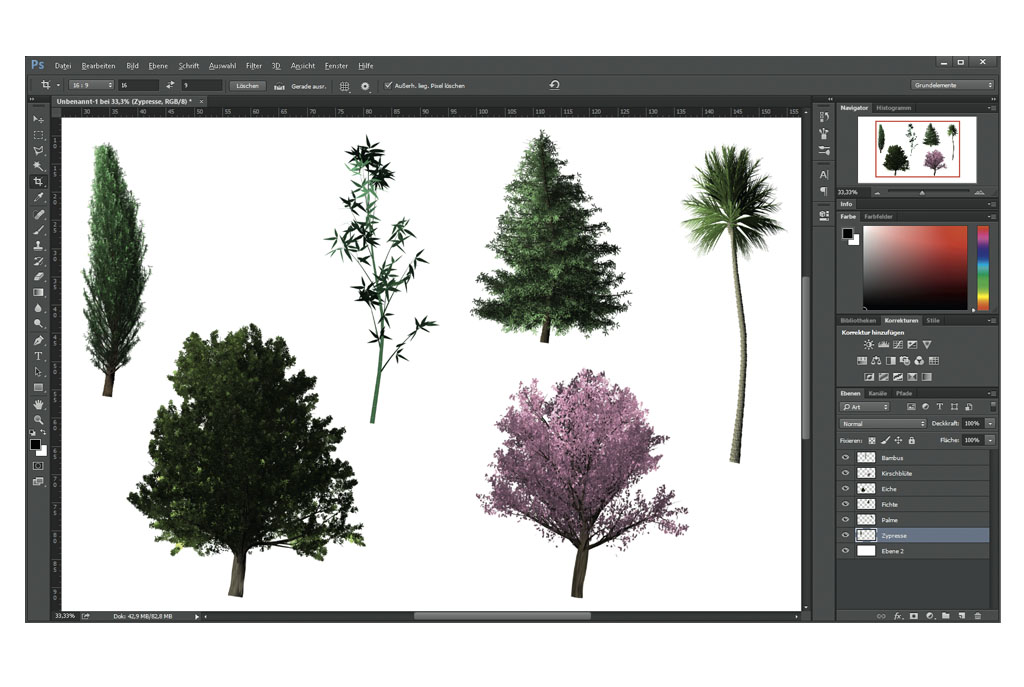This screenshot has width=1024, height=687.
Task: Select the Magic Wand tool
Action: click(38, 166)
